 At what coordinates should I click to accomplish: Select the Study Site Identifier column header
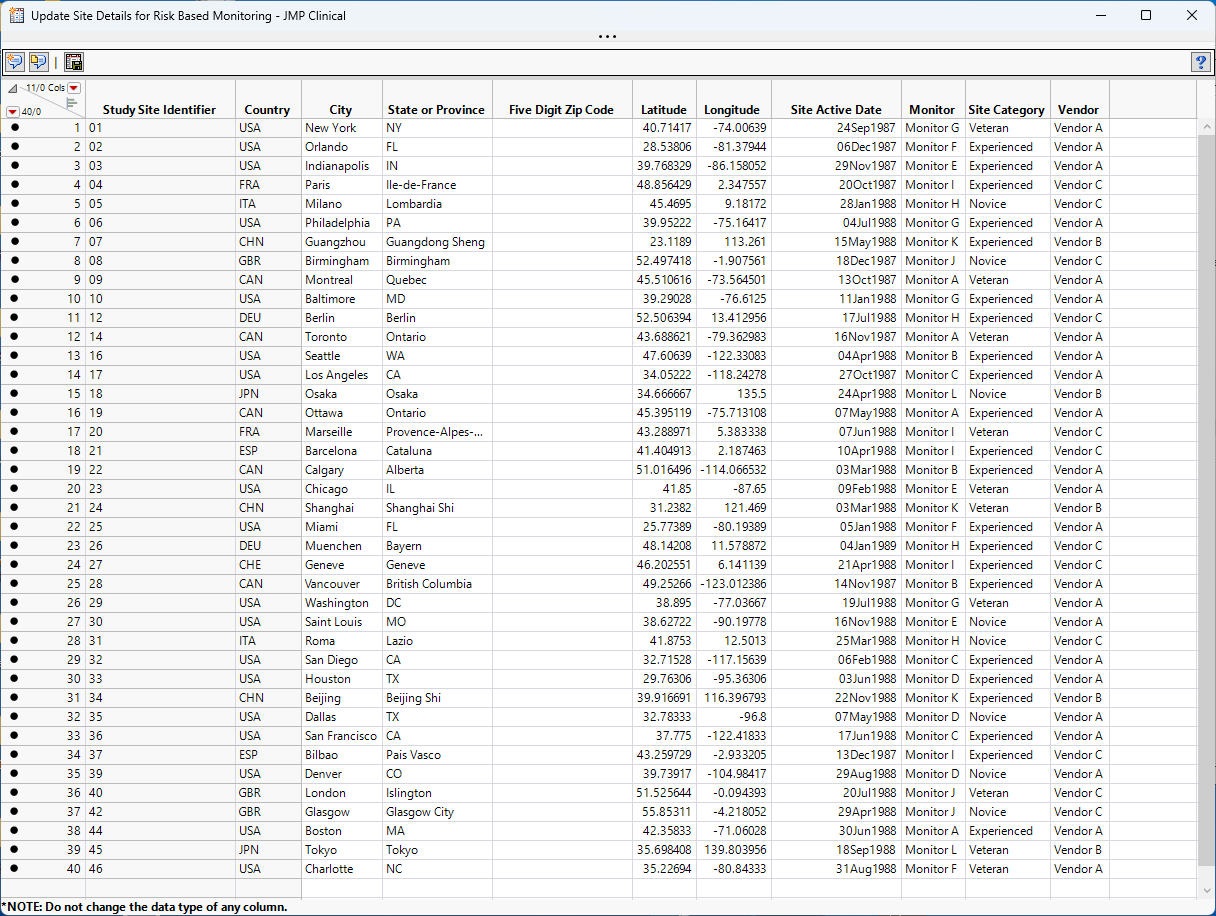click(159, 110)
